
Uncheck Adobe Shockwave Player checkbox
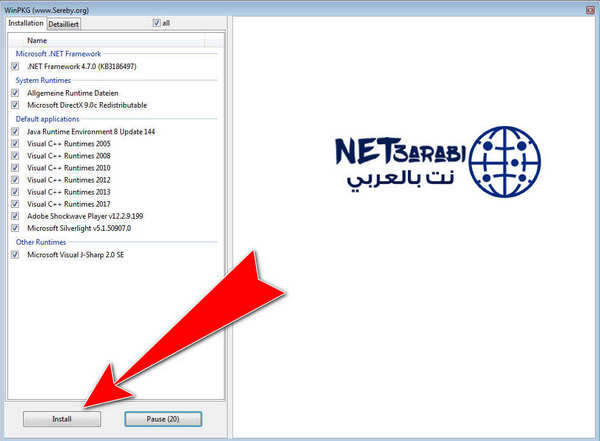pyautogui.click(x=15, y=216)
